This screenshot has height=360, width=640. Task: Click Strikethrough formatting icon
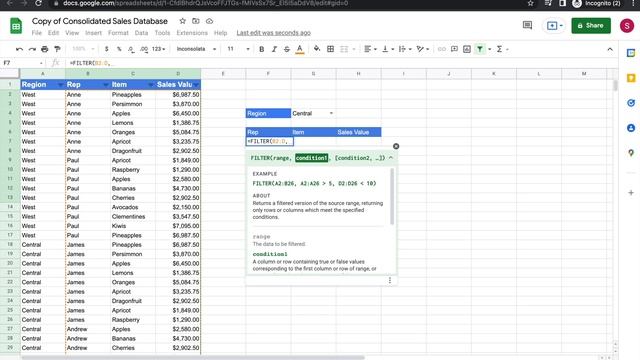click(287, 49)
